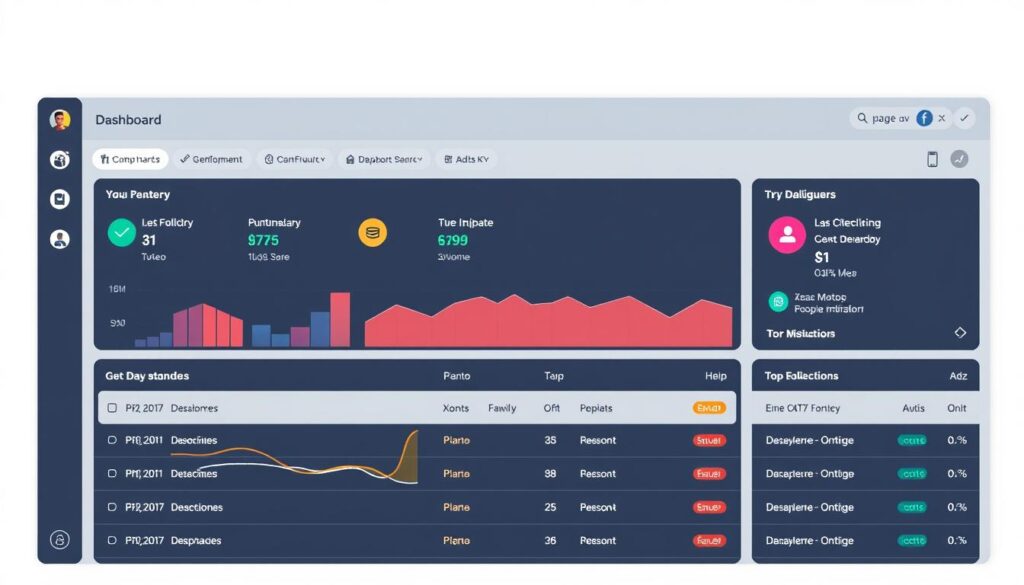Expand the Dapbort Searcy dropdown
The height and width of the screenshot is (585, 1024).
click(x=384, y=159)
